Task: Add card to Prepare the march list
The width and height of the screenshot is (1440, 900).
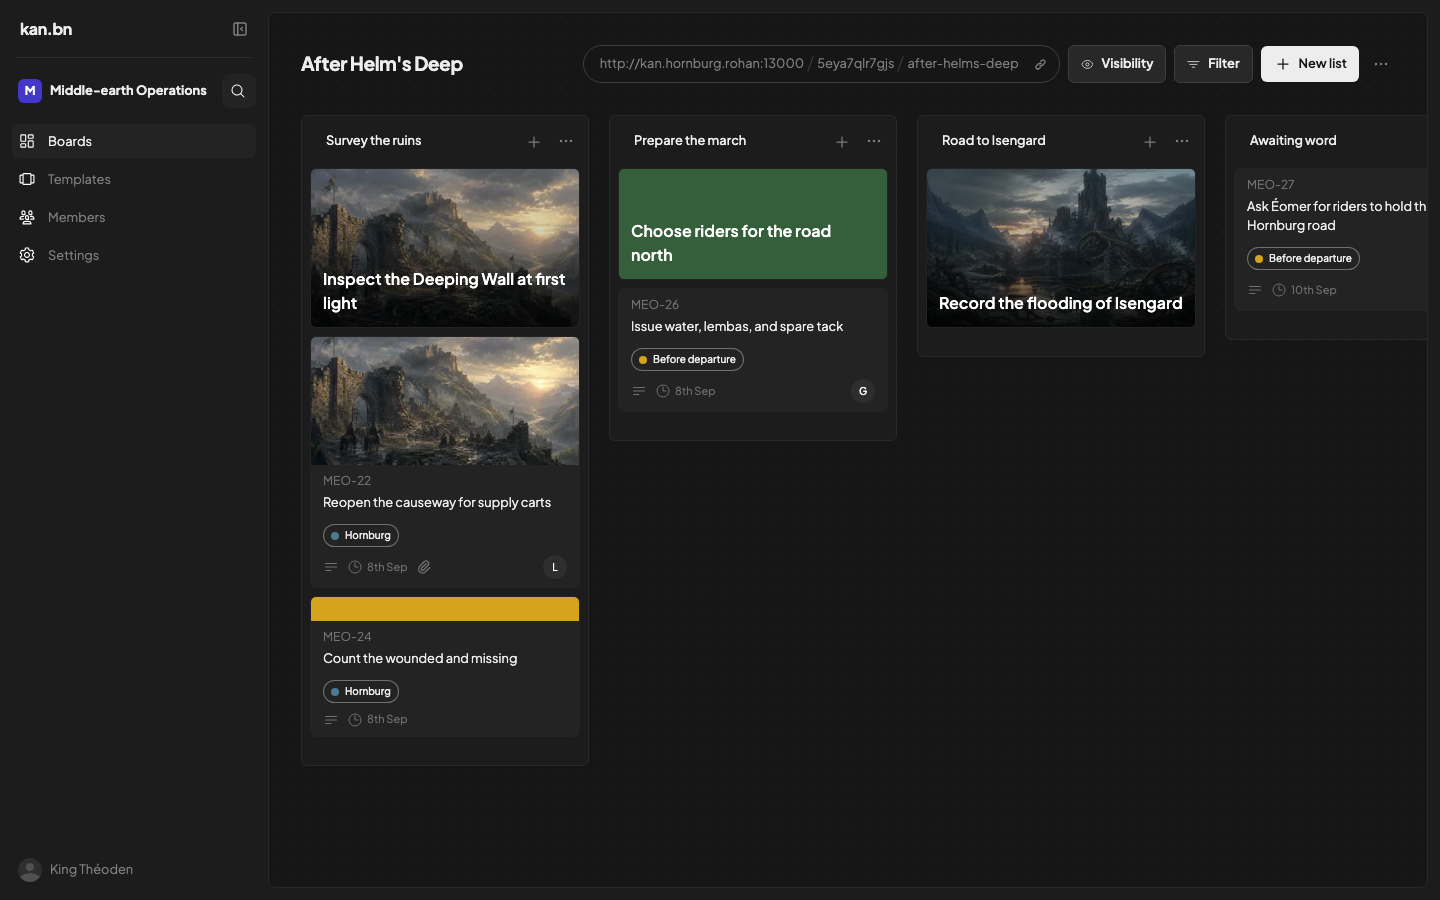Action: 842,142
